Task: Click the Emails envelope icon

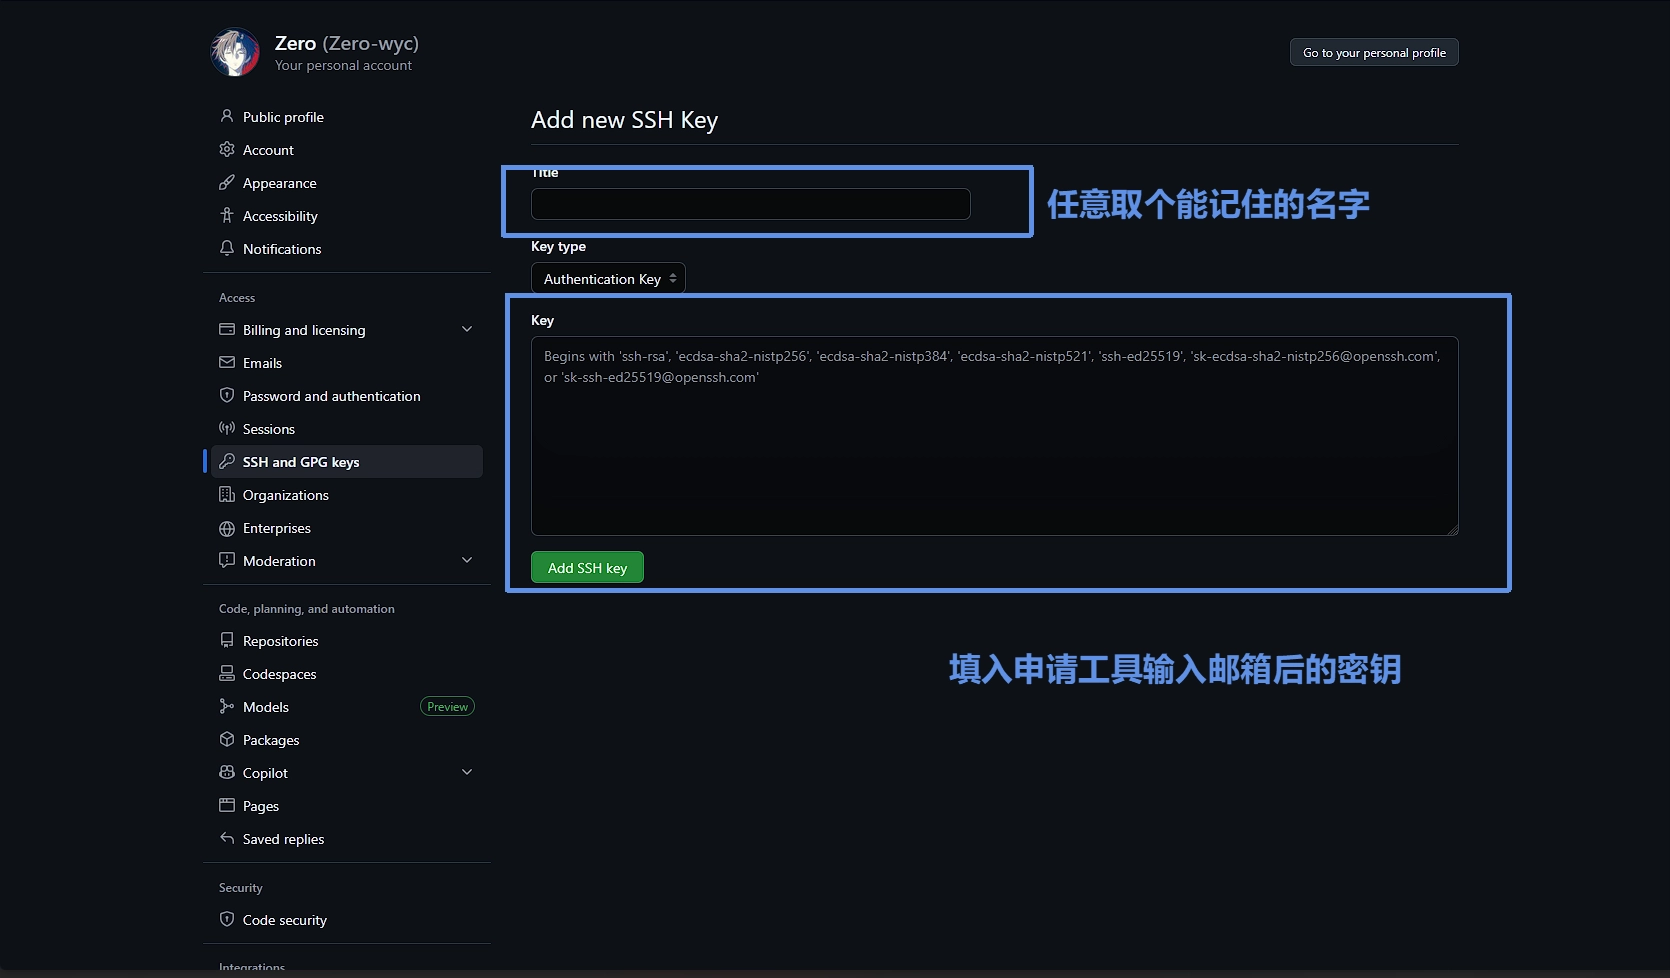Action: pos(227,363)
